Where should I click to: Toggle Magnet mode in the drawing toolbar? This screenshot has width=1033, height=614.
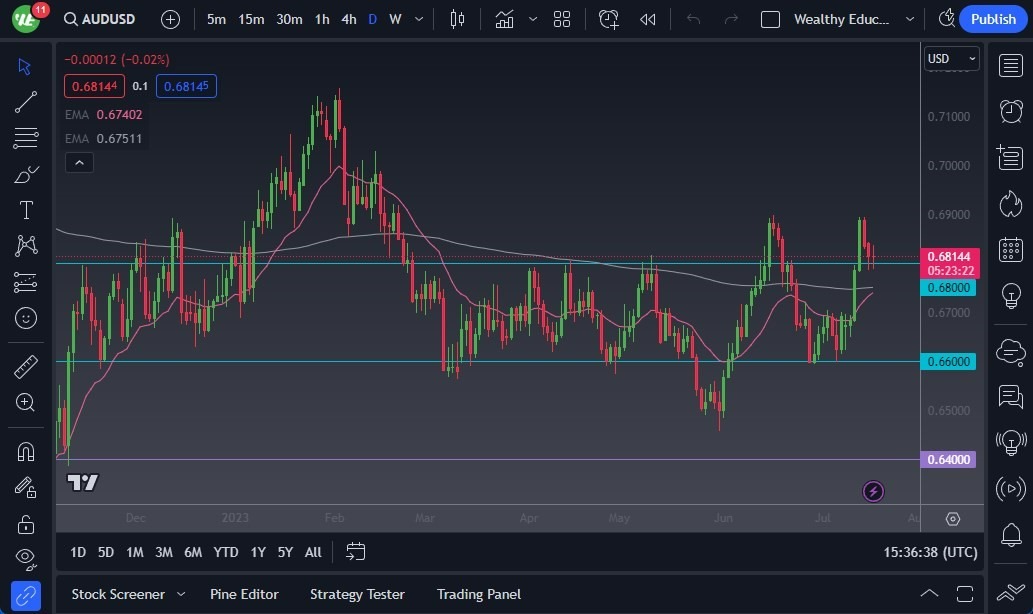pyautogui.click(x=26, y=451)
